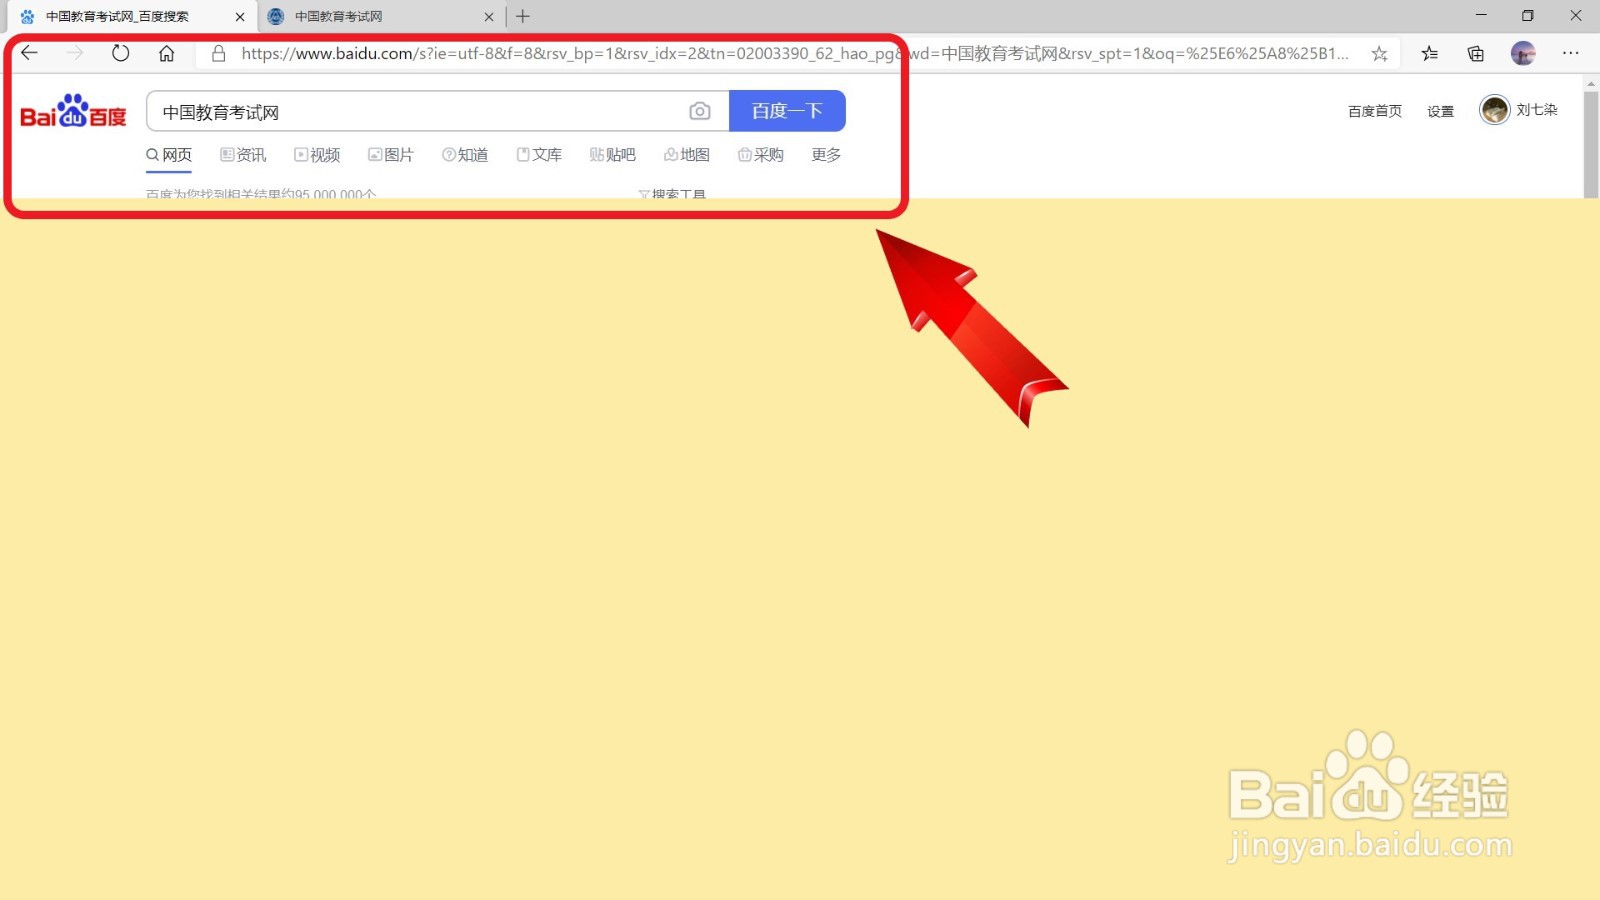This screenshot has width=1600, height=900.
Task: Restore down the browser window
Action: point(1528,16)
